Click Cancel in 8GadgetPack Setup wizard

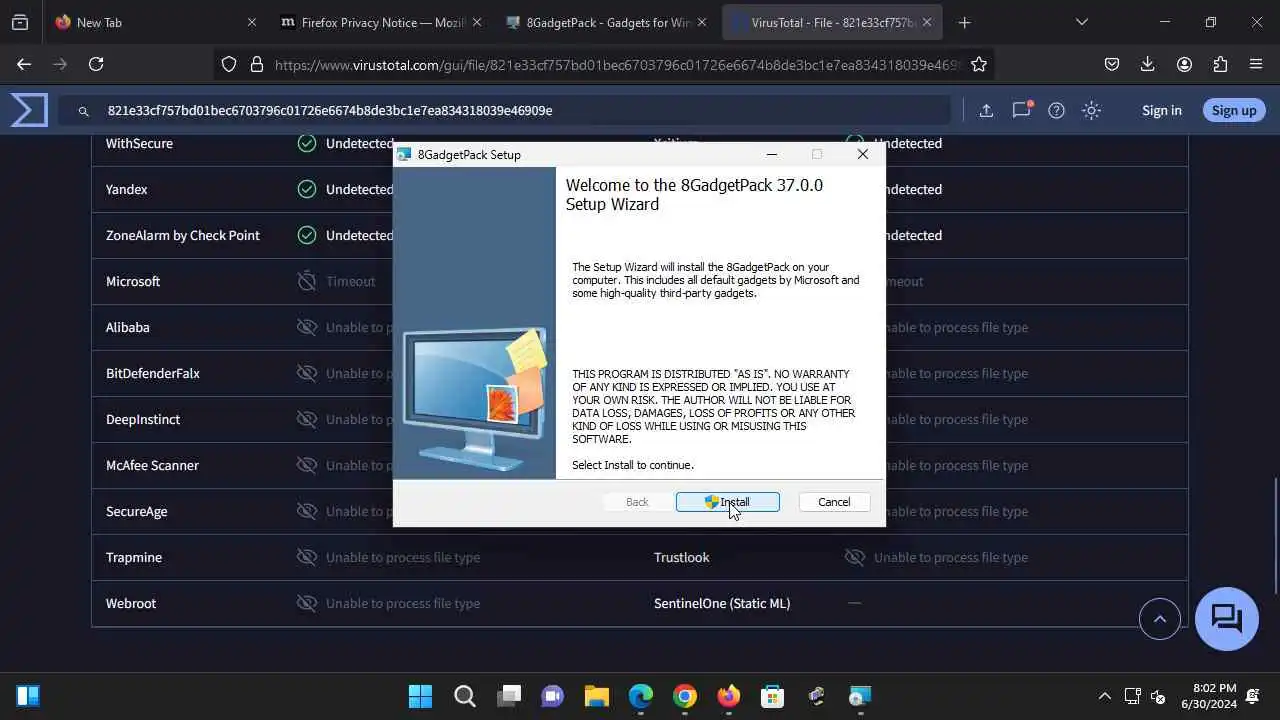tap(834, 502)
